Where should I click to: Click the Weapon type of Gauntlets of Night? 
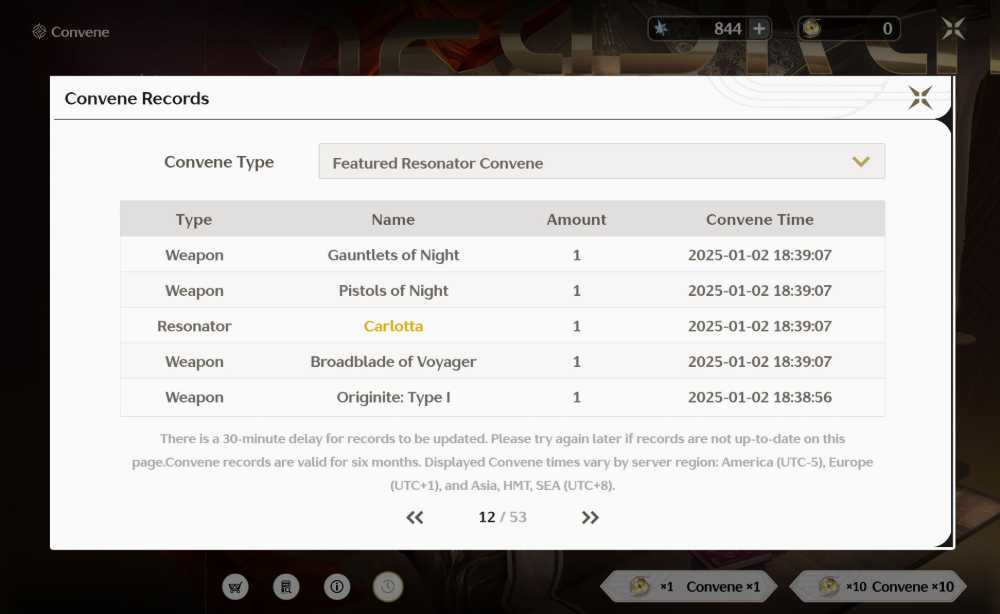194,255
